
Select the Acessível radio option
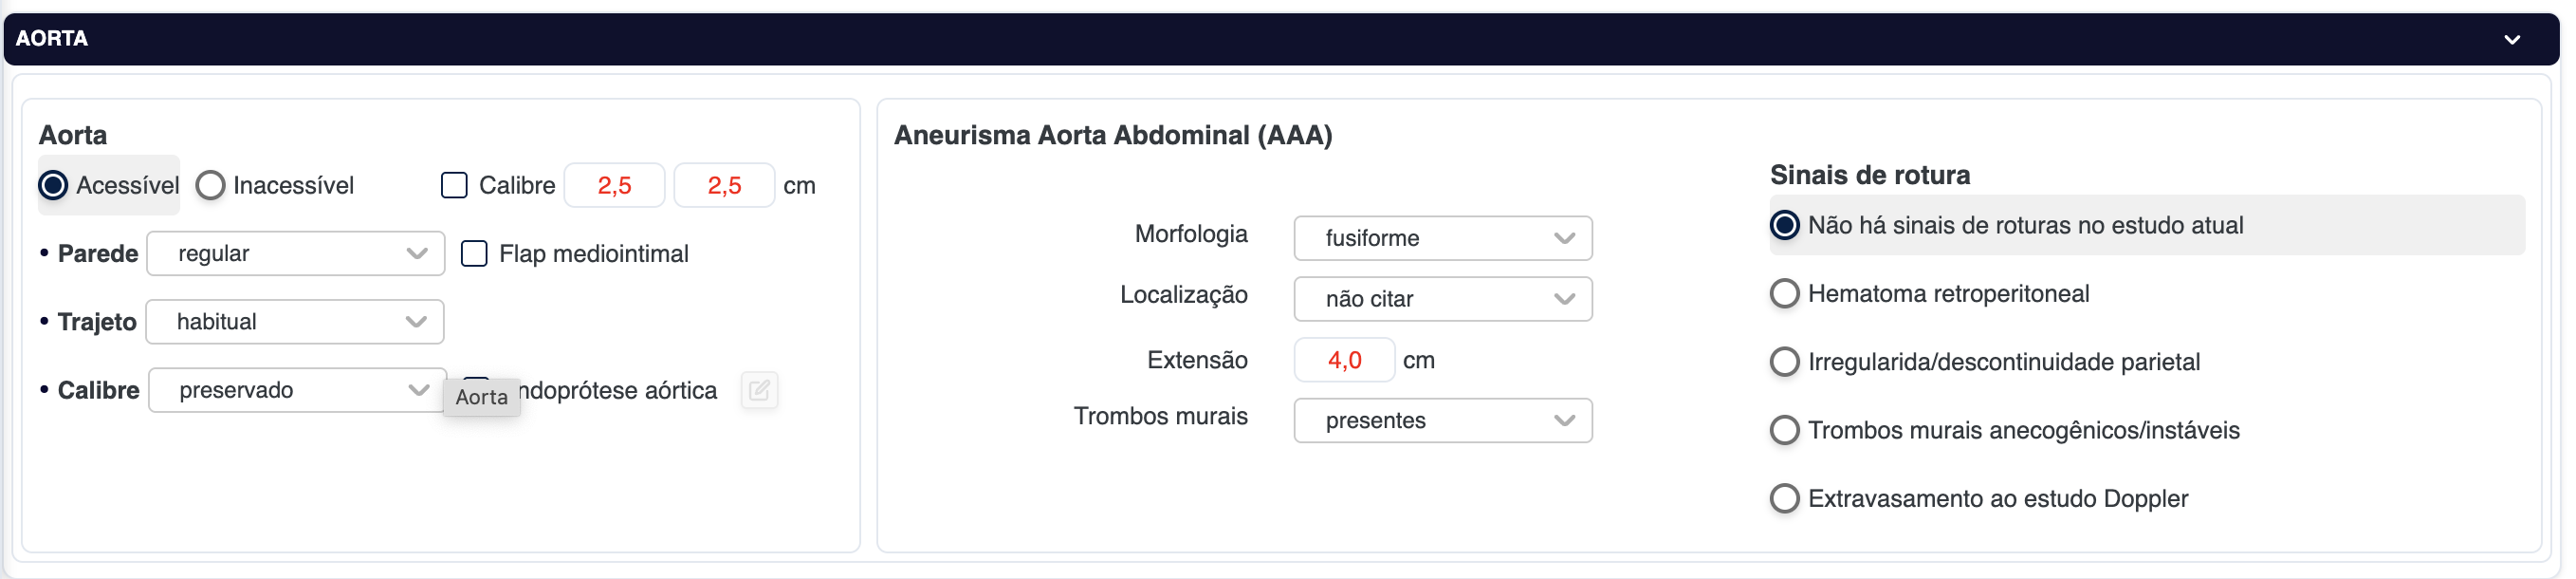click(54, 186)
